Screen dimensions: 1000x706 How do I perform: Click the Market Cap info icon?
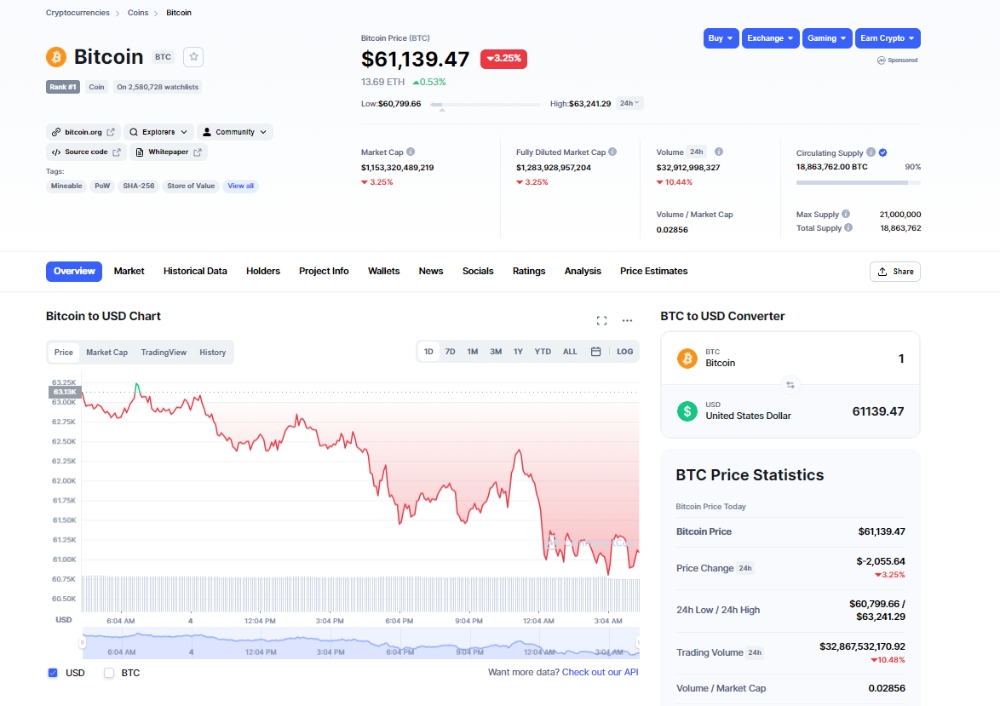tap(411, 152)
